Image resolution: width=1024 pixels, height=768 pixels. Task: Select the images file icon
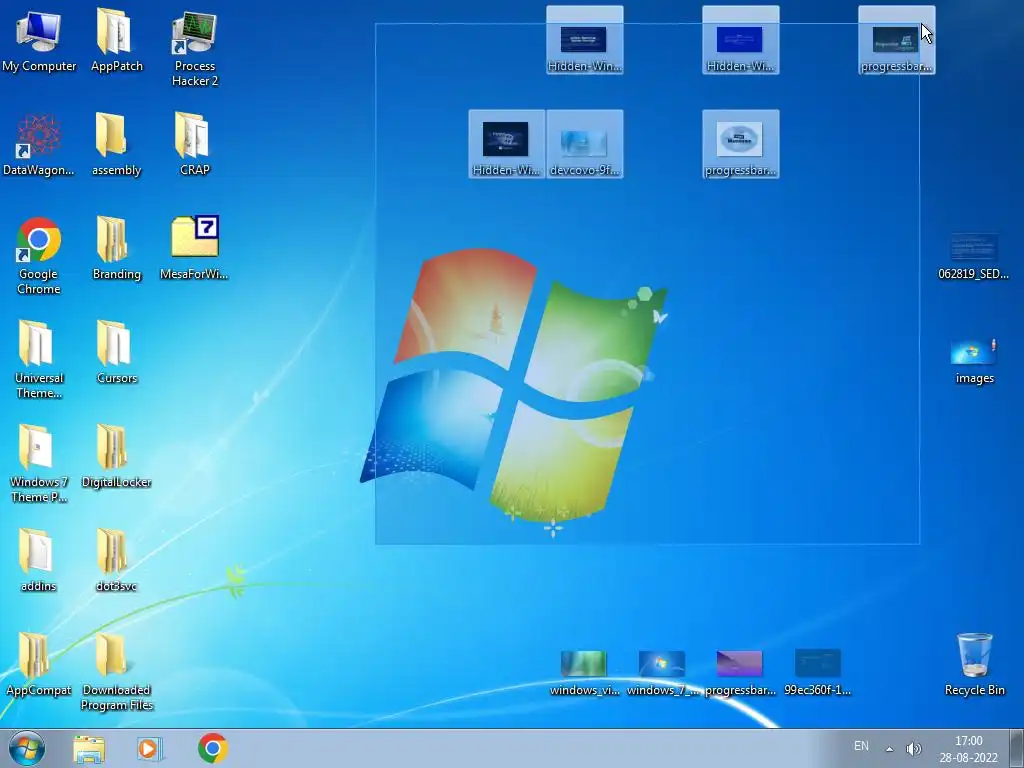pyautogui.click(x=974, y=360)
